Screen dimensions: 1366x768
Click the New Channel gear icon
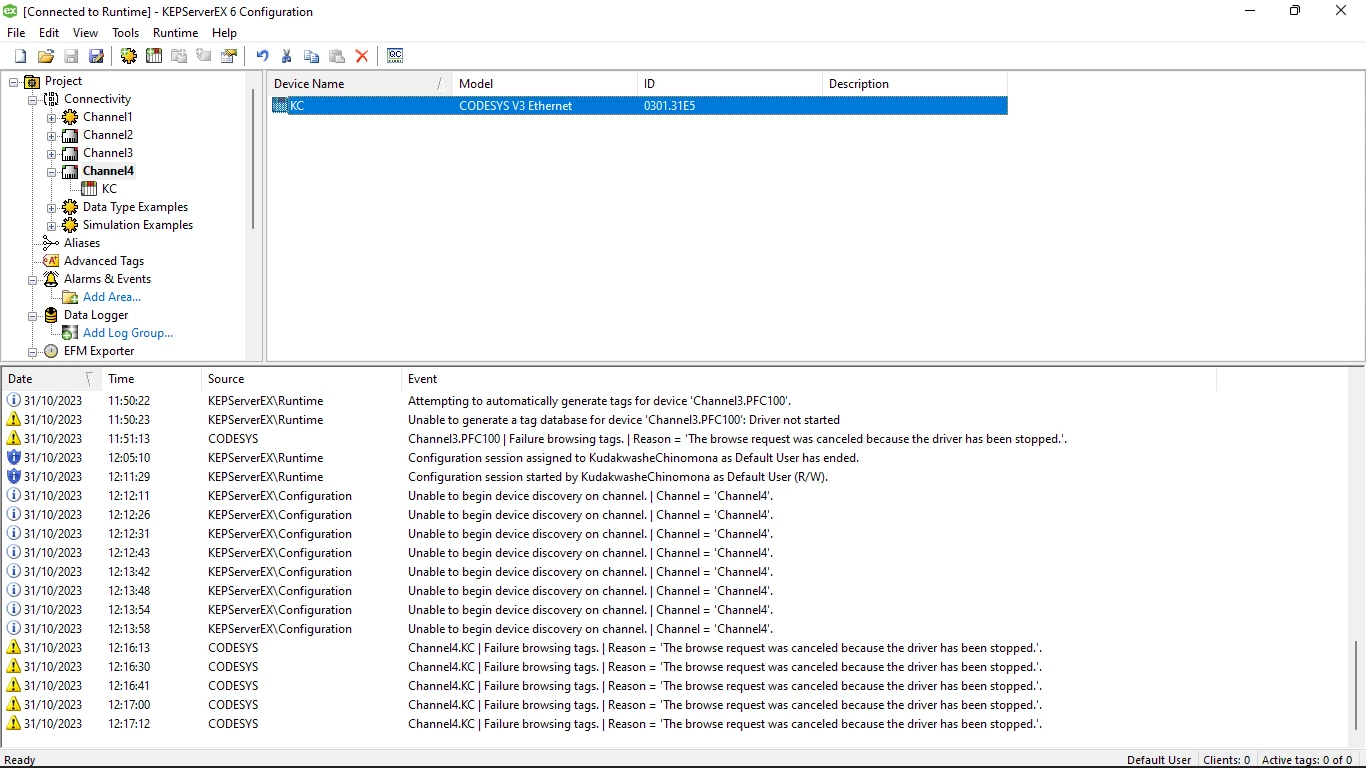click(129, 56)
